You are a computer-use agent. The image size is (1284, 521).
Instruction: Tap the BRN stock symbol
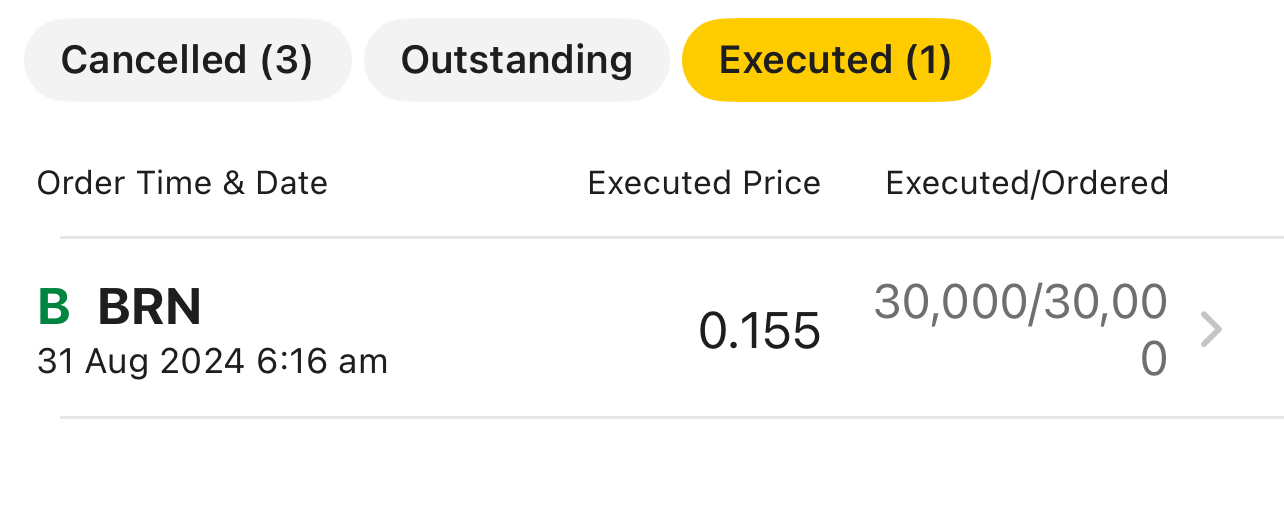pos(149,308)
